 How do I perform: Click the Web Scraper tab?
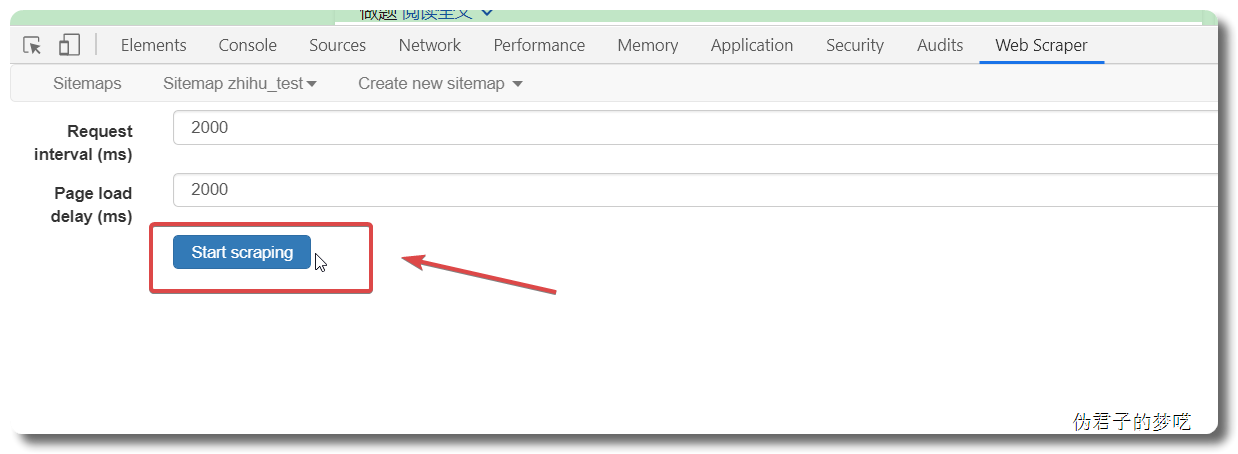click(x=1041, y=45)
